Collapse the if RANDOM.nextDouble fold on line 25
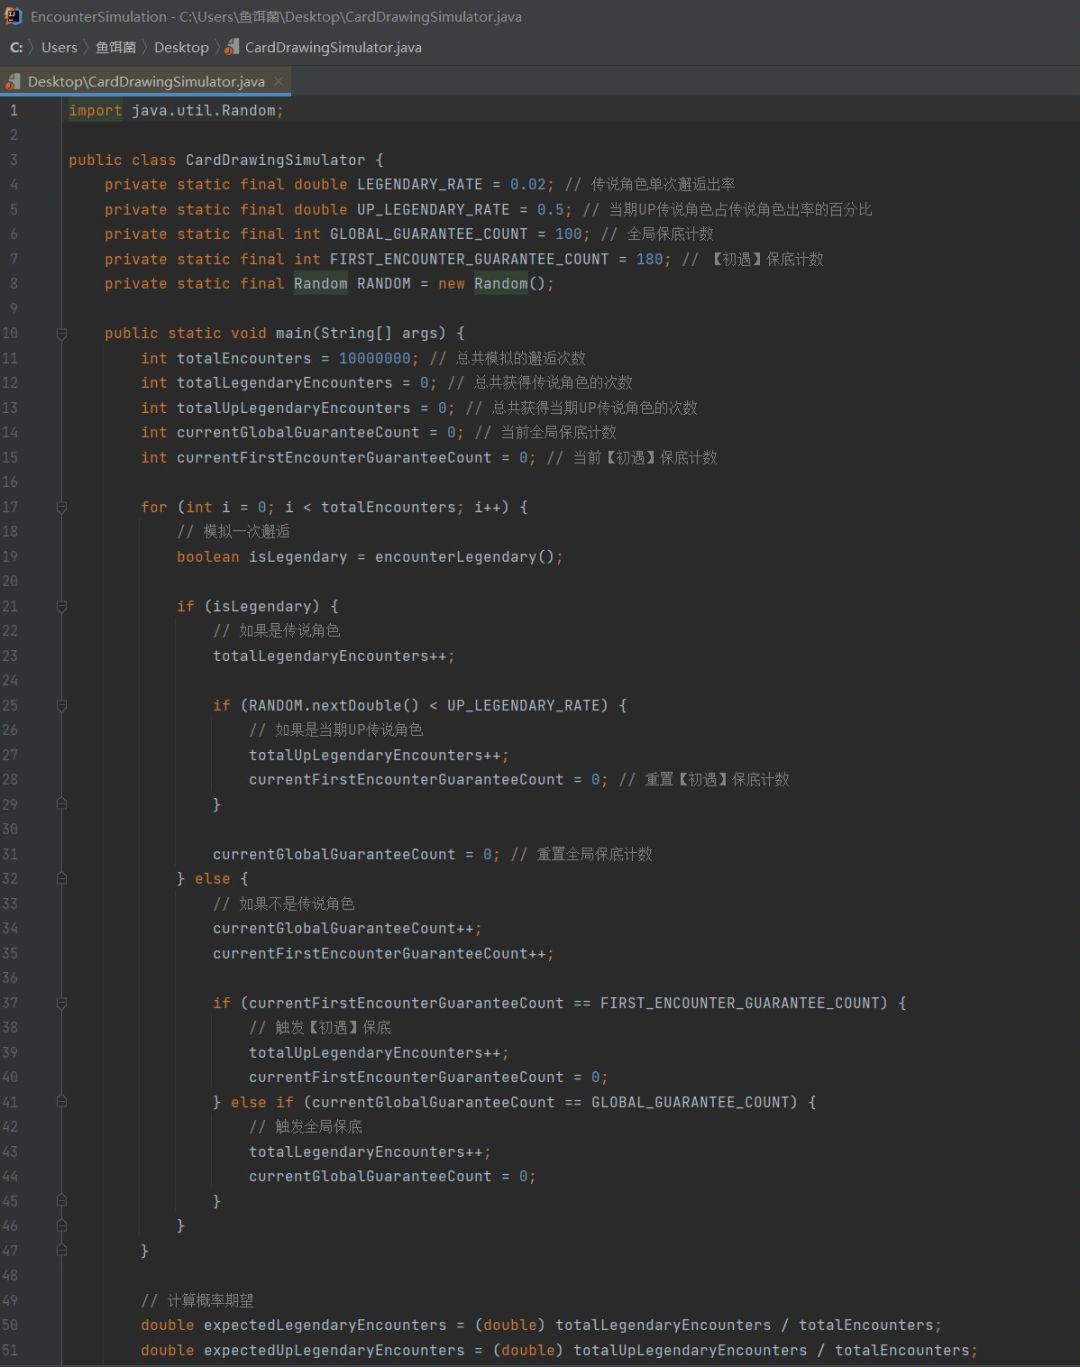 [x=61, y=705]
